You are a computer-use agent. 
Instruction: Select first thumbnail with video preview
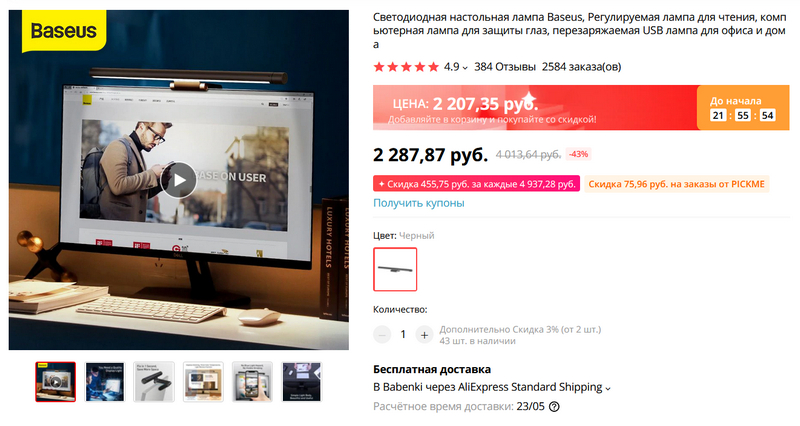[56, 382]
